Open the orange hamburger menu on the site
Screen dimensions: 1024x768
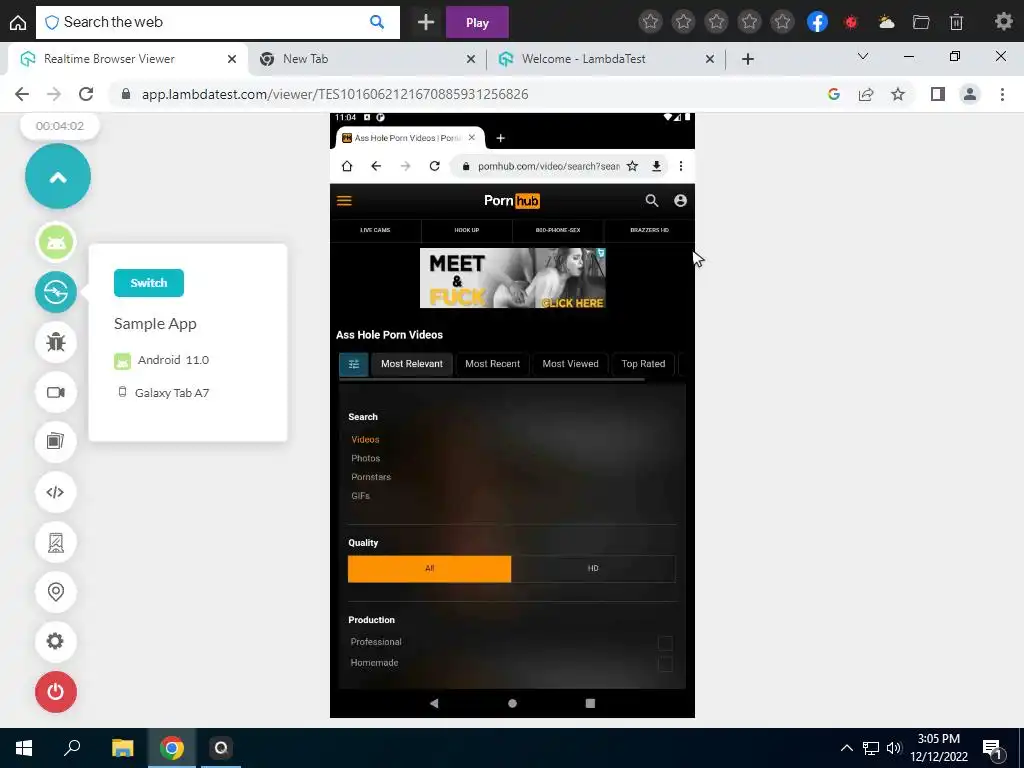344,201
